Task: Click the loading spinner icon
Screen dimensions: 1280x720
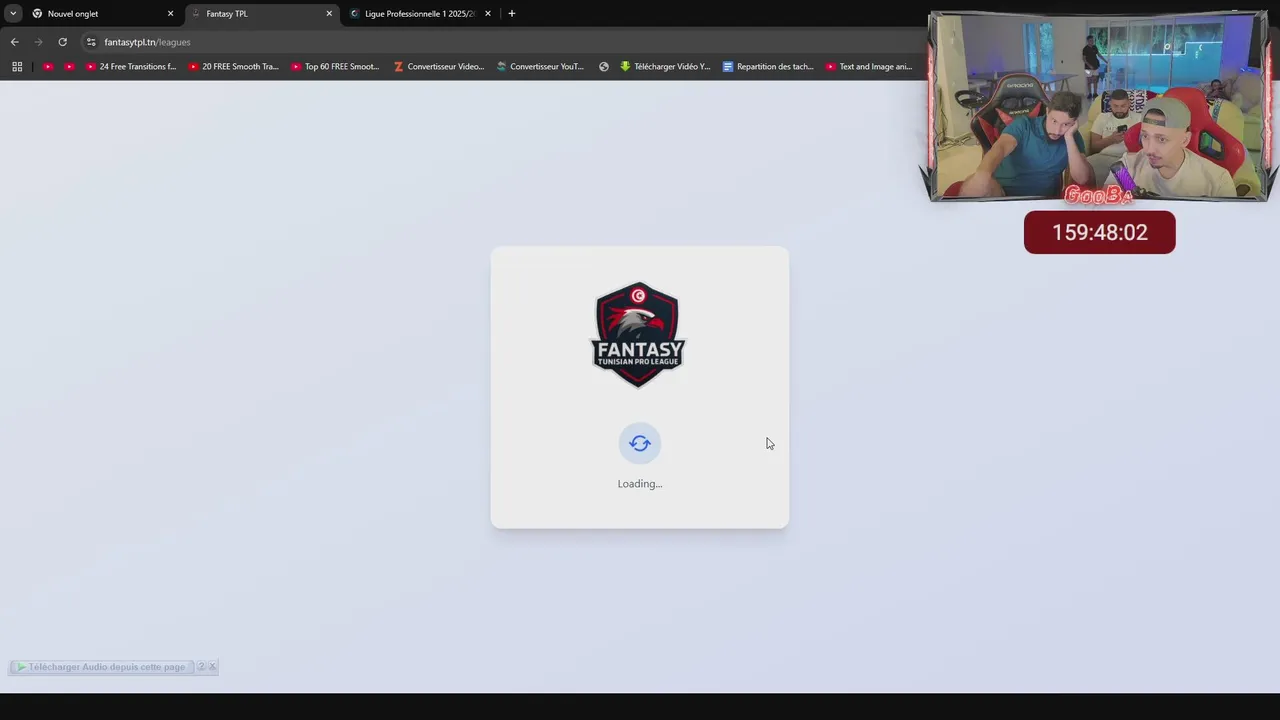Action: (x=640, y=443)
